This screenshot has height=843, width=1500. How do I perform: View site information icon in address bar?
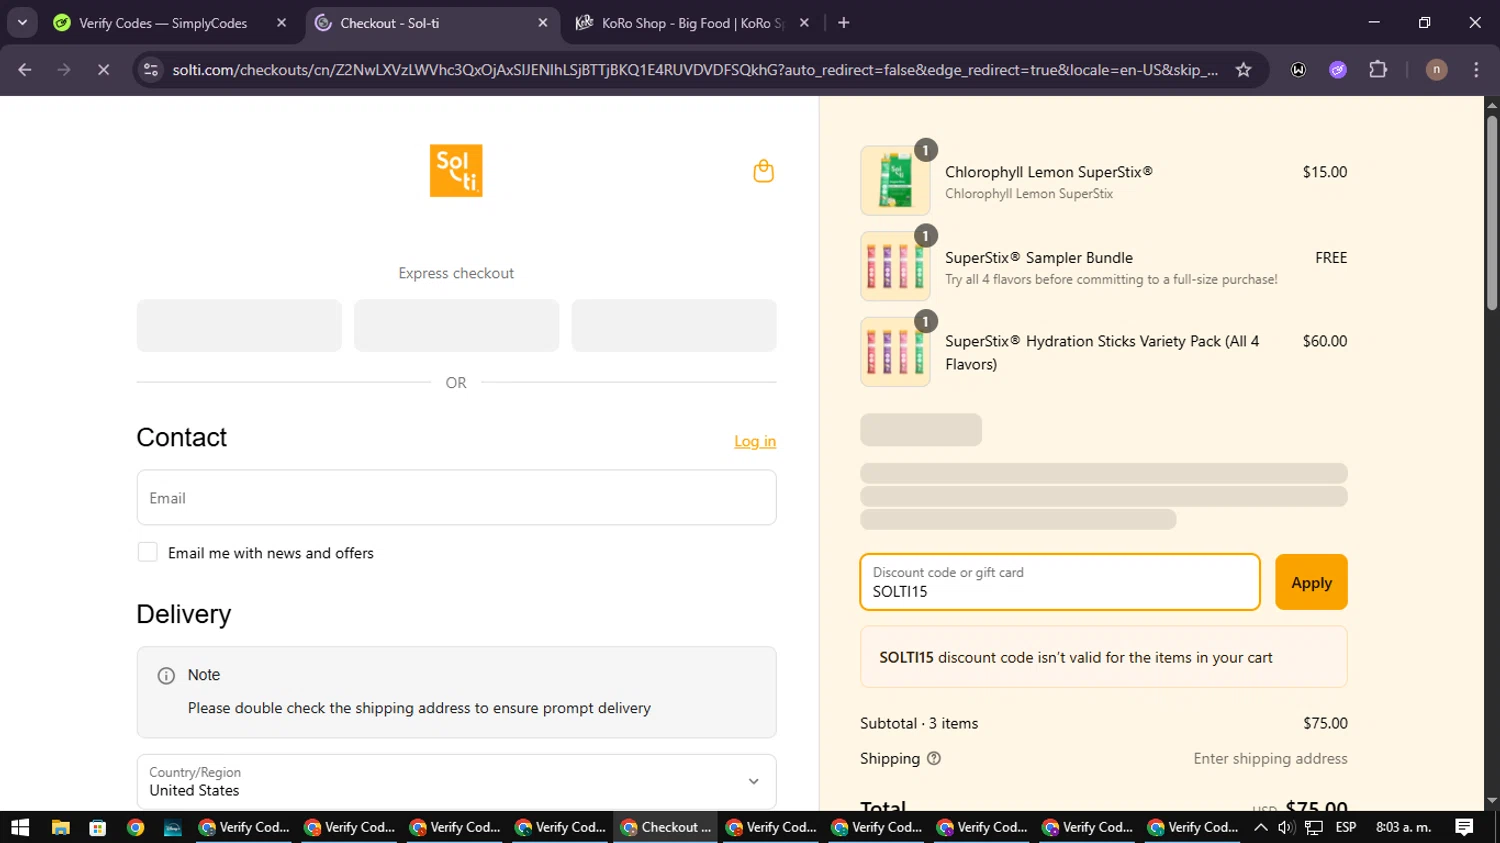point(151,69)
